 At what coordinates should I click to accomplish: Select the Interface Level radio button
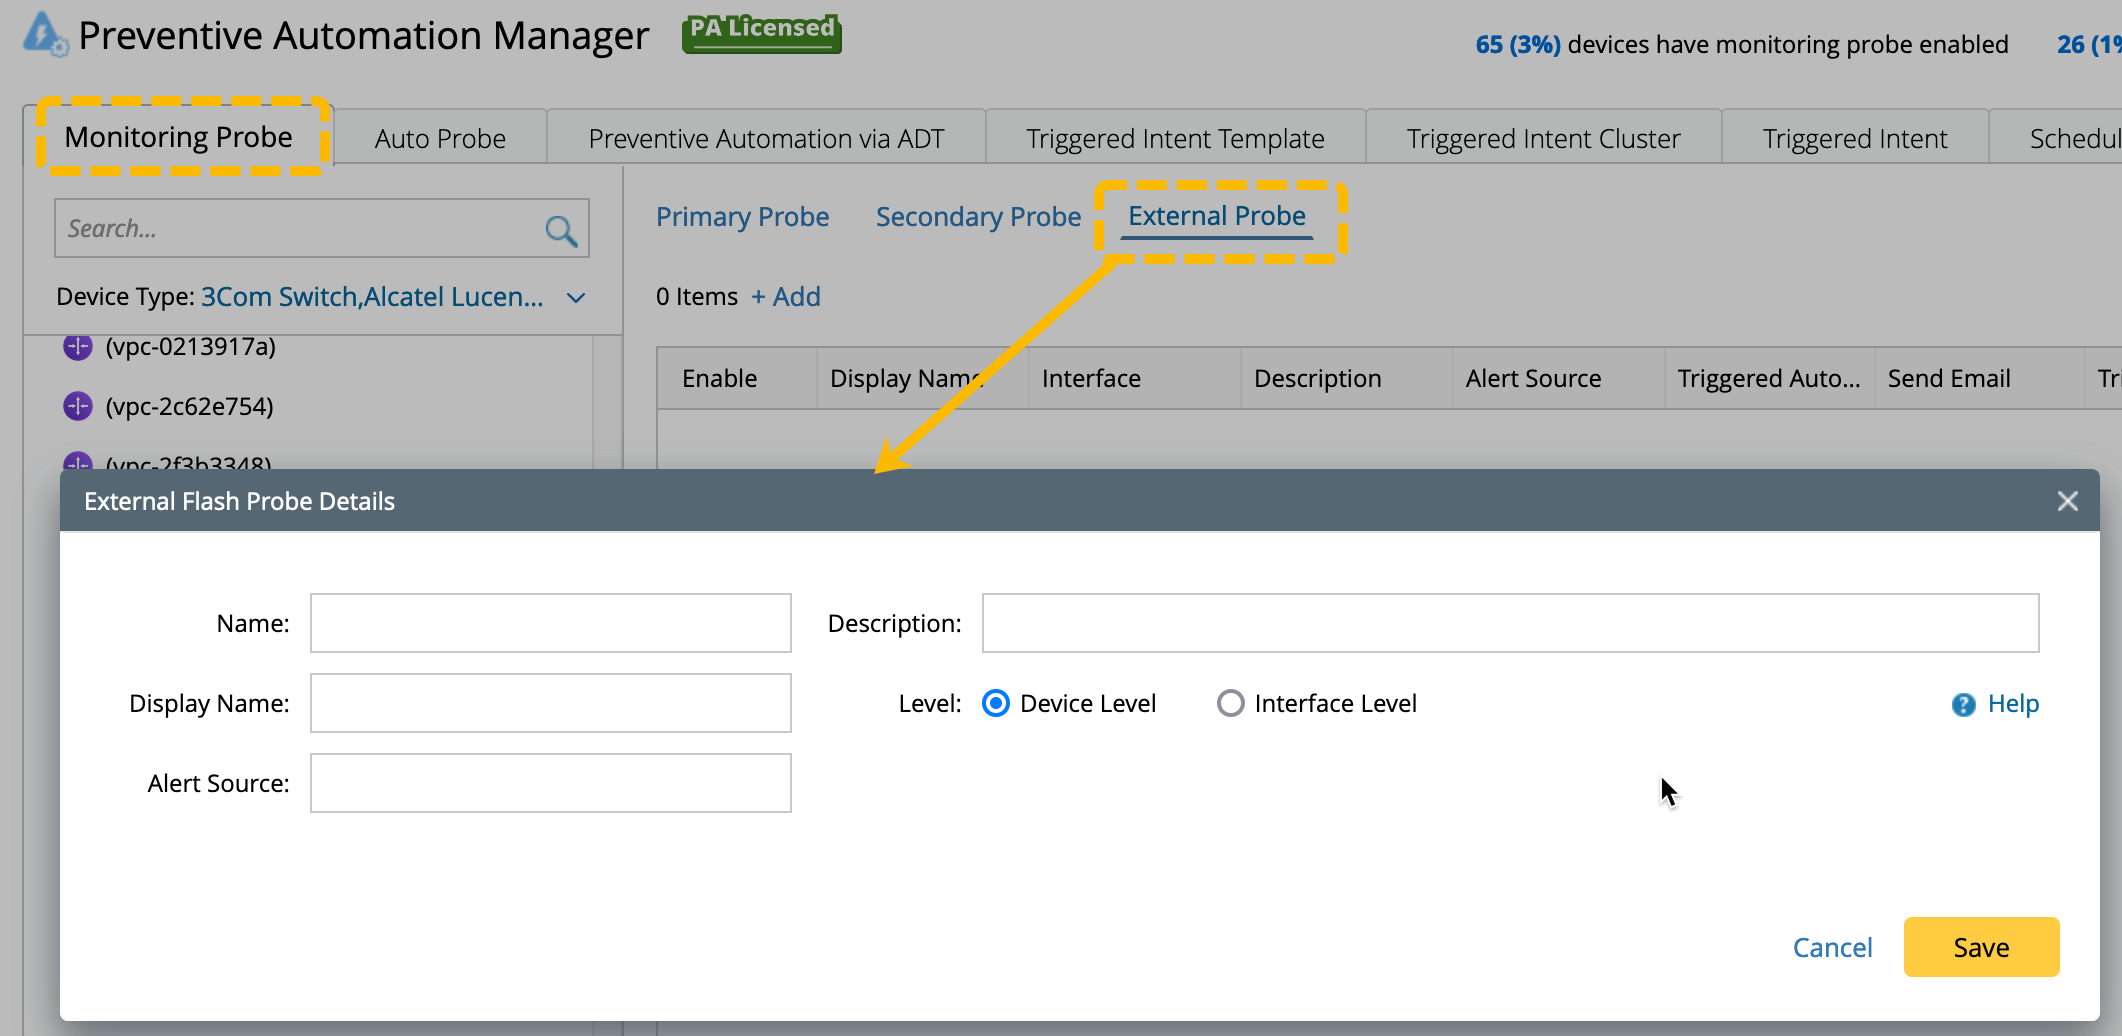coord(1231,703)
